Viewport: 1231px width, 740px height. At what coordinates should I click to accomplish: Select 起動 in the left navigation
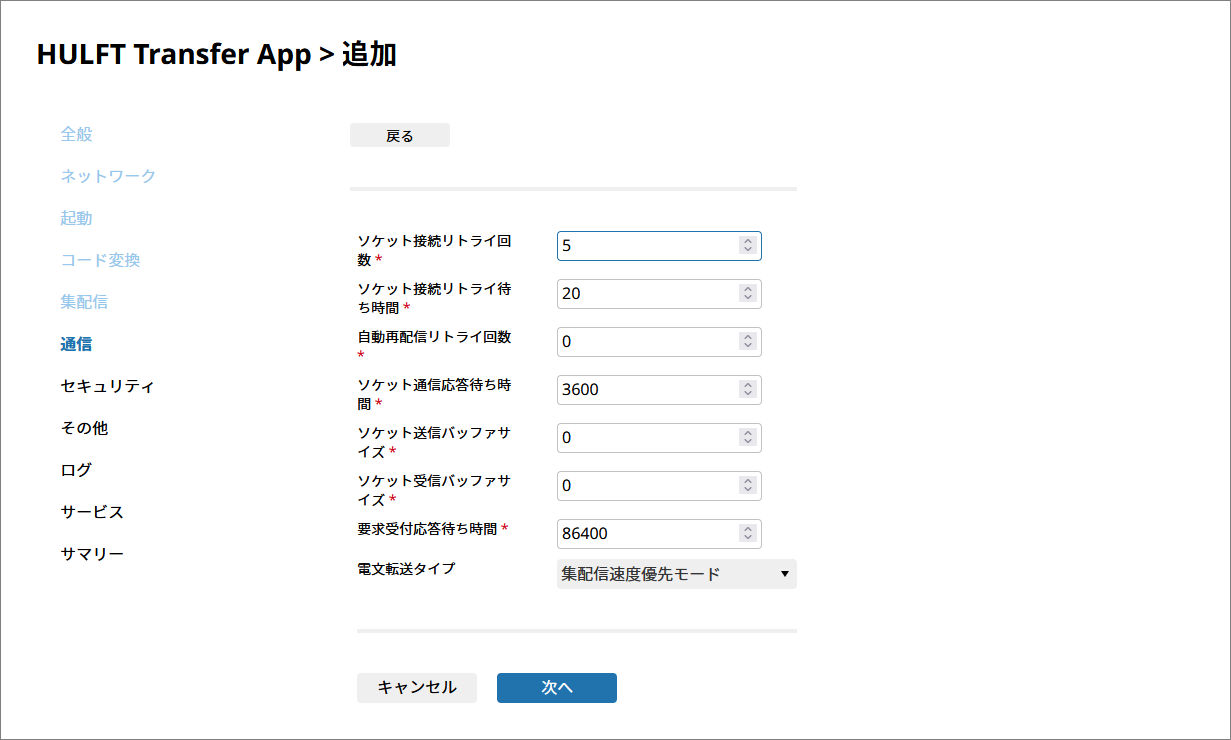76,218
